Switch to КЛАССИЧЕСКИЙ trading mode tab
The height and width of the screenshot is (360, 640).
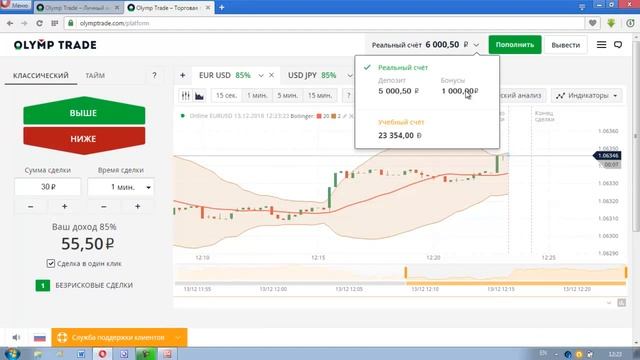tap(41, 76)
